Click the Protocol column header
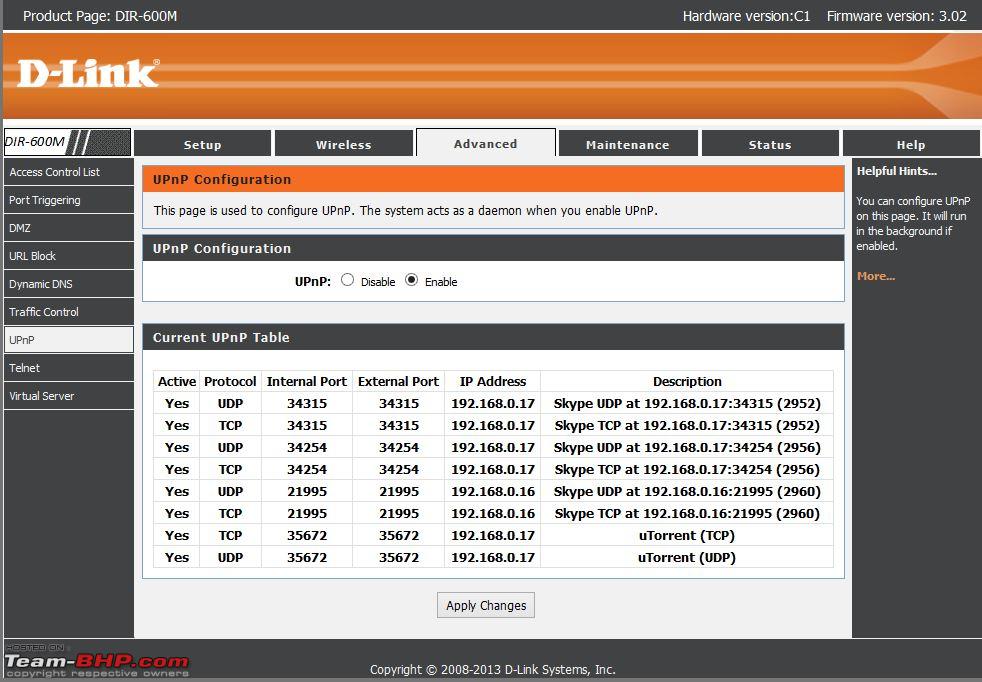982x682 pixels. pyautogui.click(x=230, y=381)
